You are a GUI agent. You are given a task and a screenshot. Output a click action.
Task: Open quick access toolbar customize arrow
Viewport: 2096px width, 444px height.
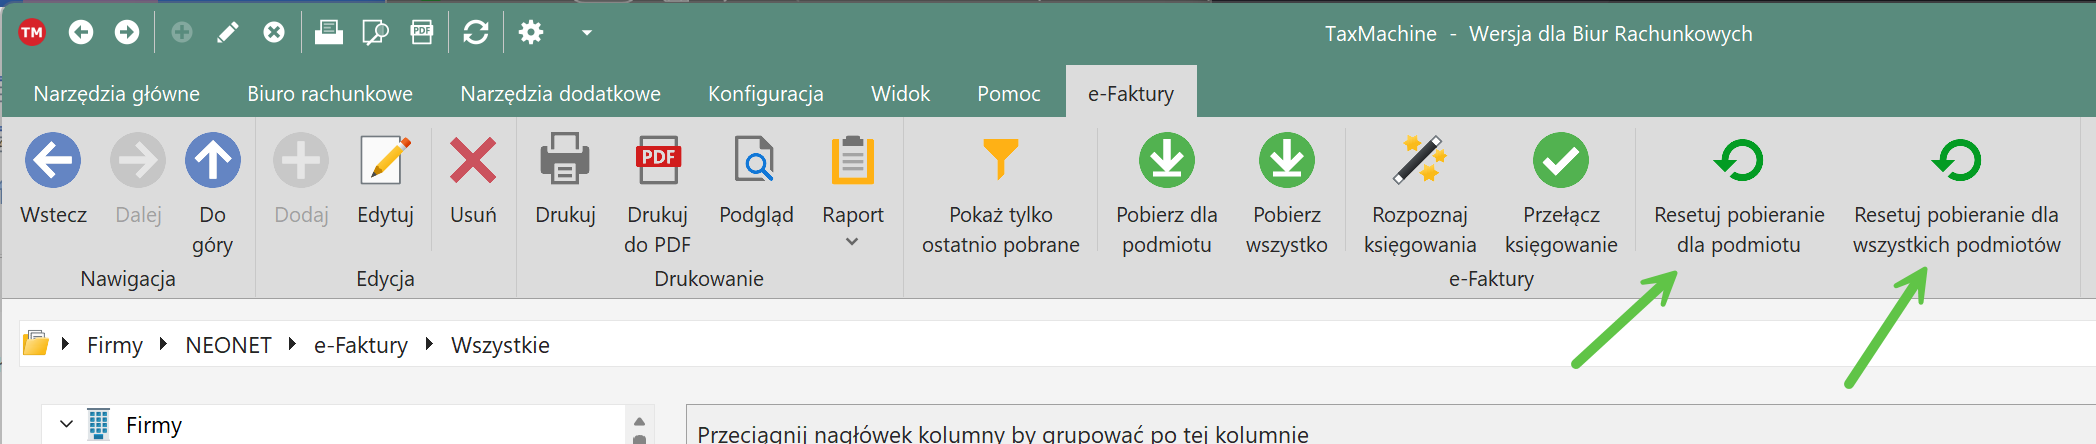pyautogui.click(x=587, y=33)
